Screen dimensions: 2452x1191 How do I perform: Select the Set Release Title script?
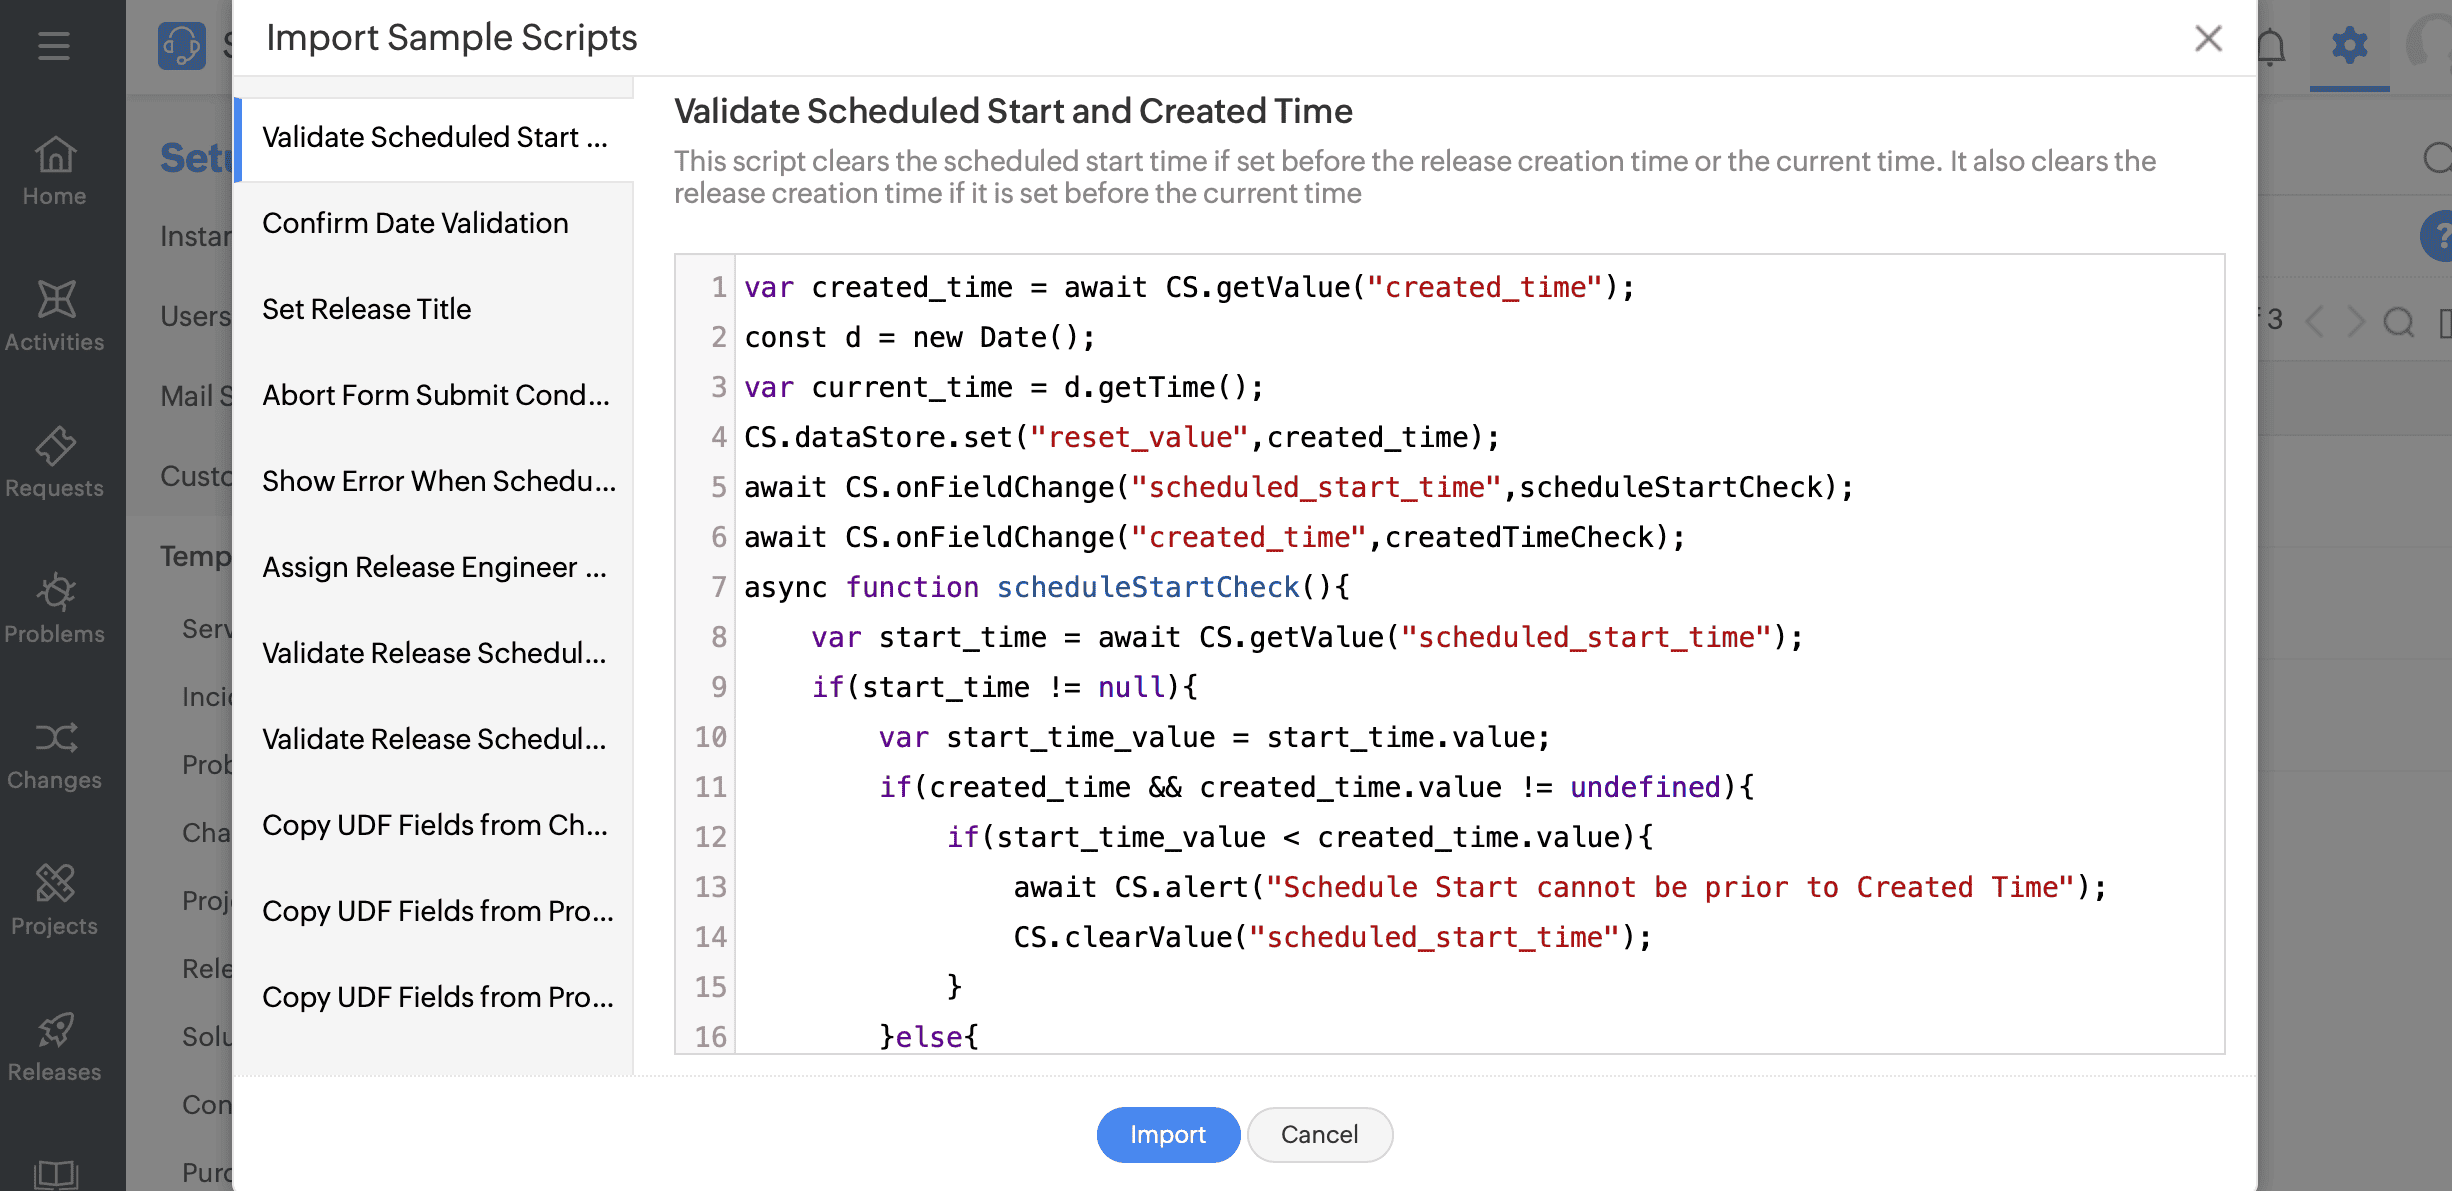367,309
